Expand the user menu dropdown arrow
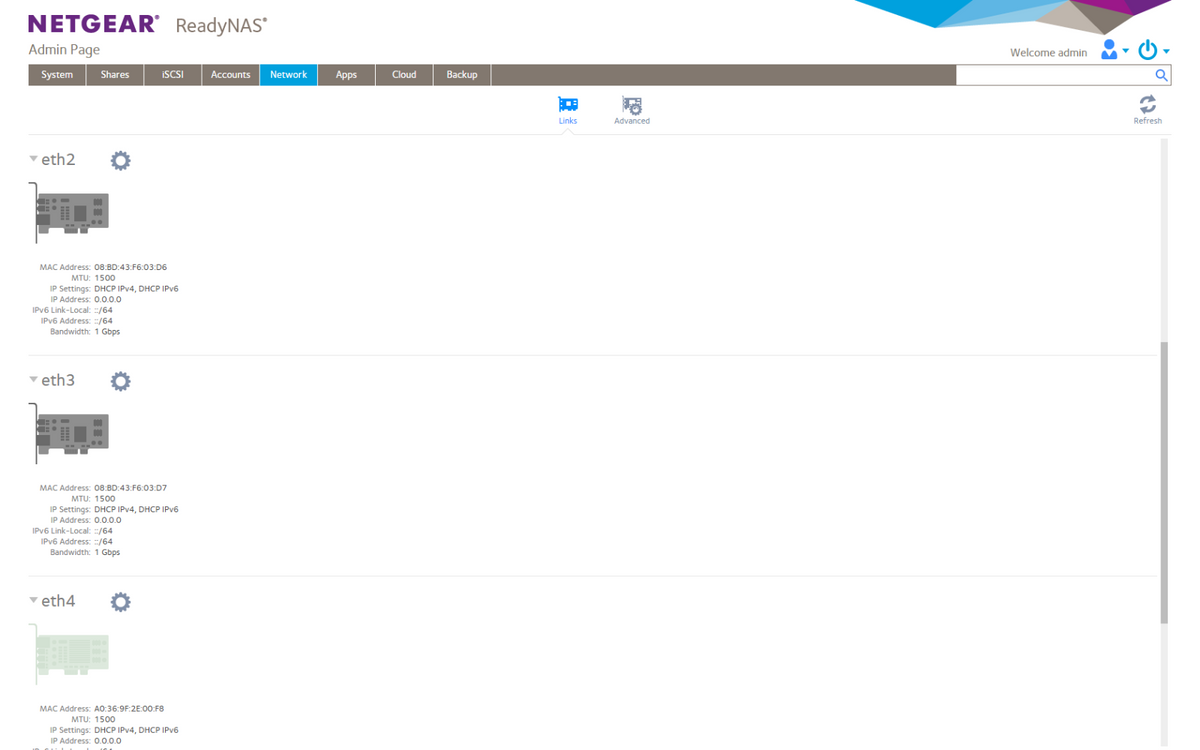Image resolution: width=1200 pixels, height=750 pixels. click(x=1126, y=52)
